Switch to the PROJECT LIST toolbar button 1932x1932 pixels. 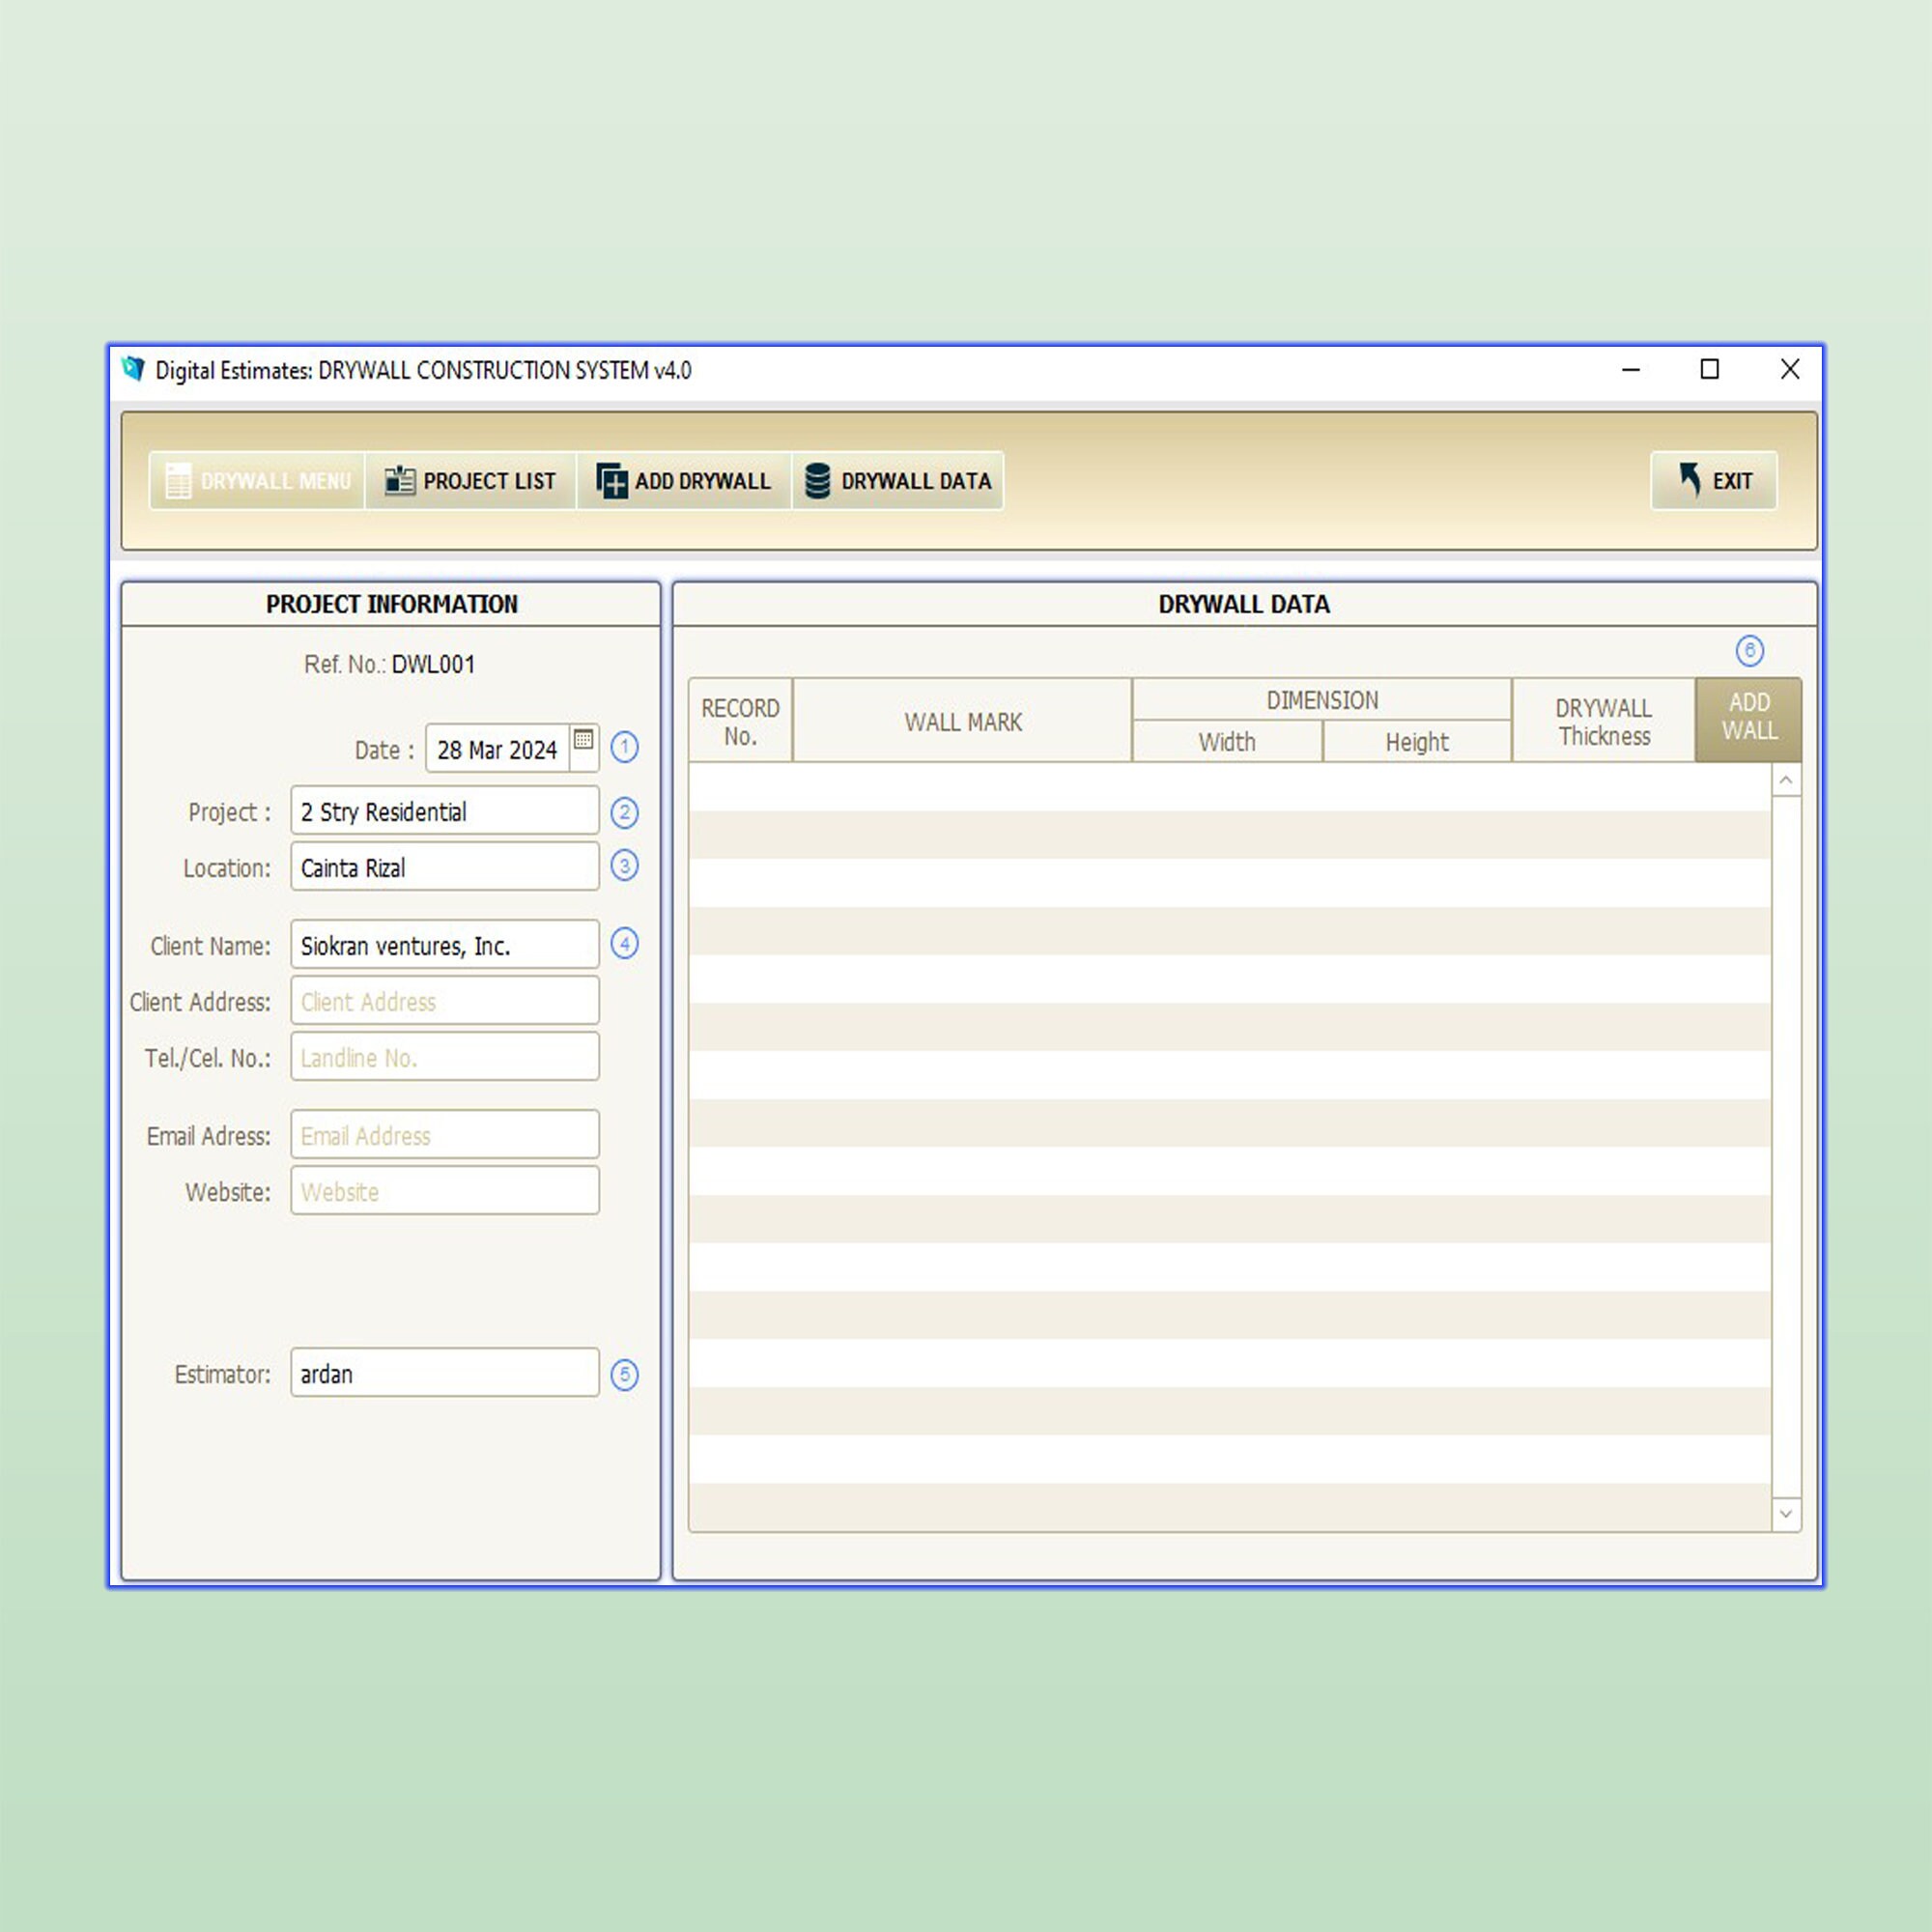coord(470,481)
